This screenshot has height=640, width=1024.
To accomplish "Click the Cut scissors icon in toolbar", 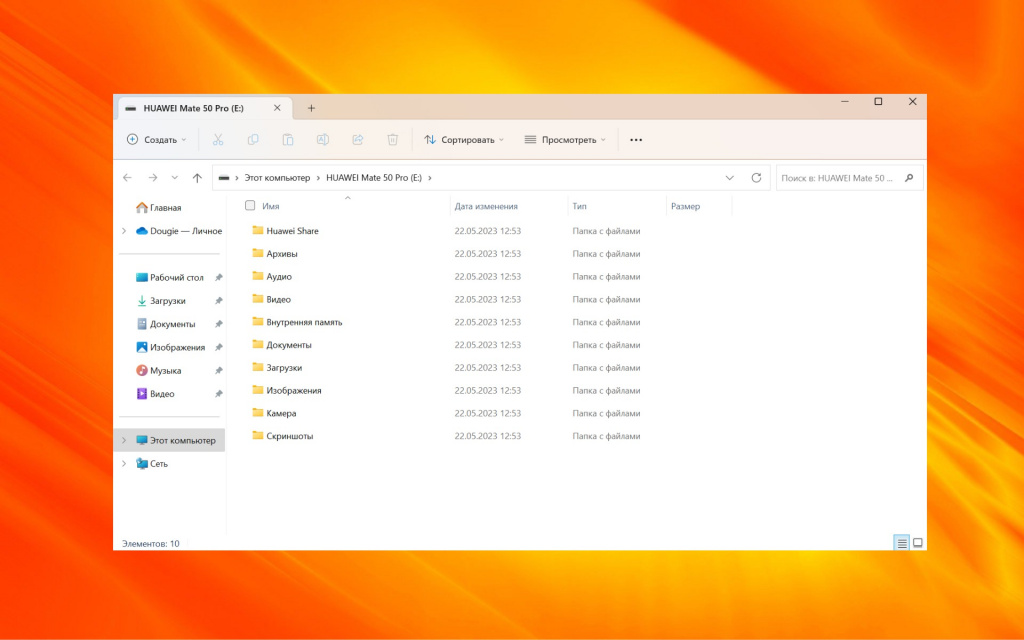I will pos(218,140).
